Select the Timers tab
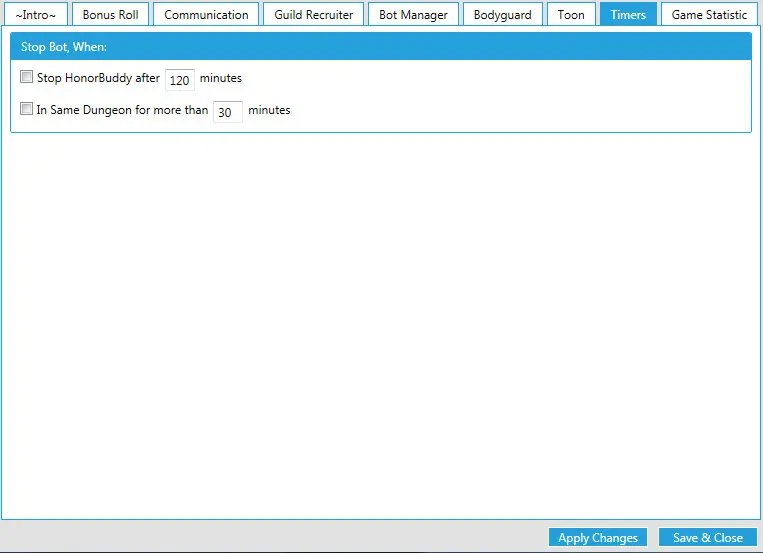 click(x=628, y=14)
